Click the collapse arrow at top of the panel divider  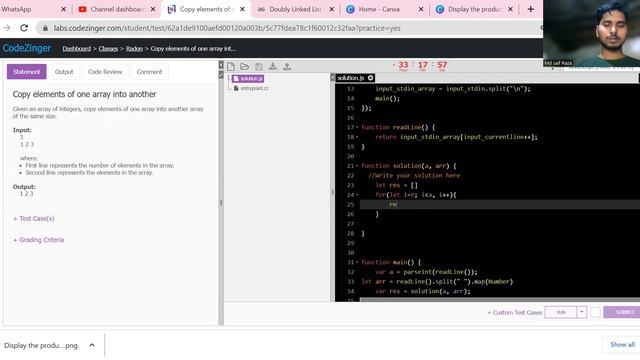tap(221, 64)
